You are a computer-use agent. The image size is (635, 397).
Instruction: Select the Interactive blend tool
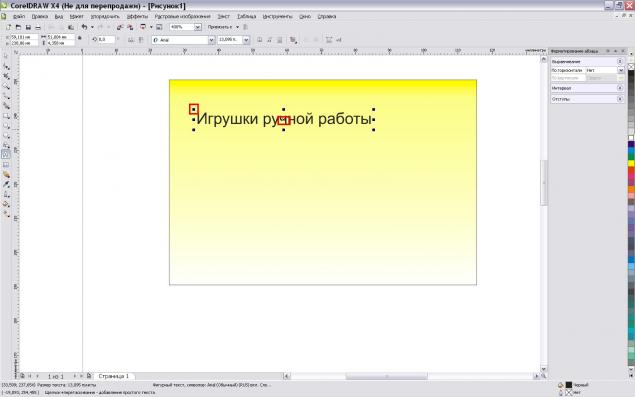pyautogui.click(x=6, y=174)
